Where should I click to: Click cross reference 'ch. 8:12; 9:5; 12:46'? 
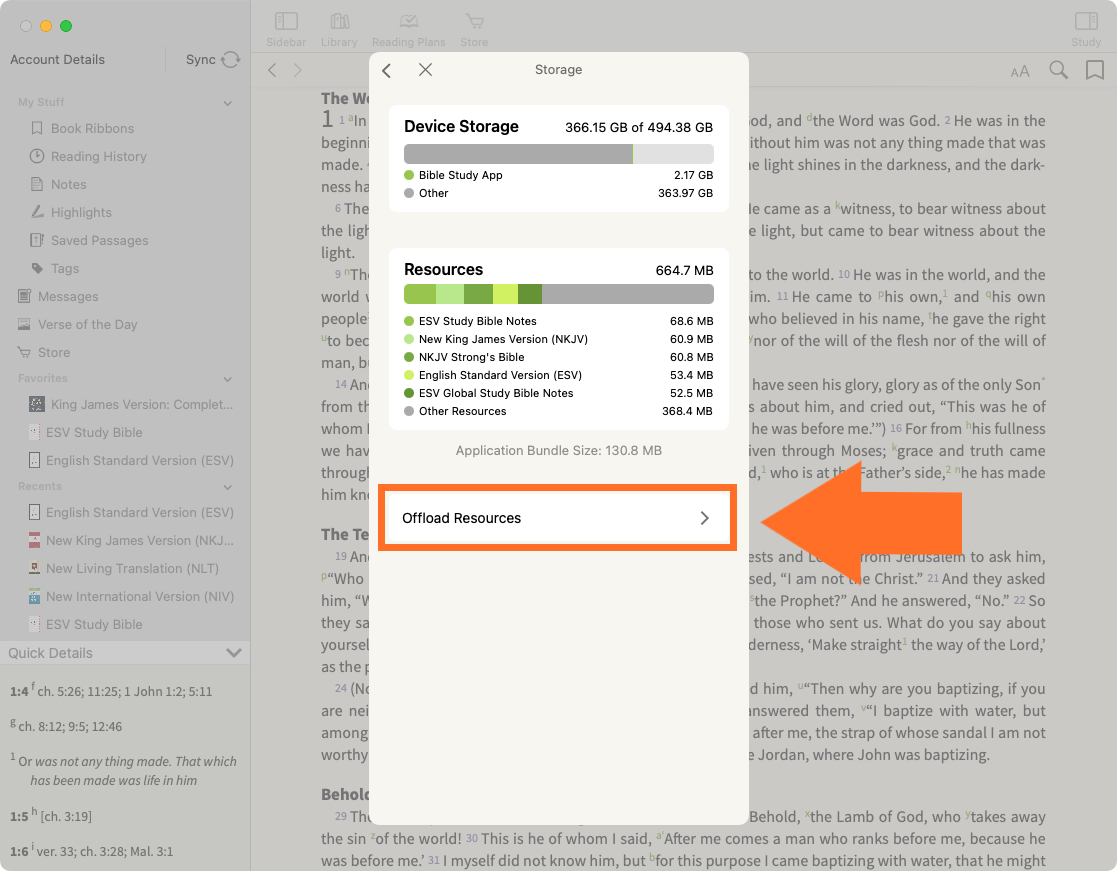point(70,727)
